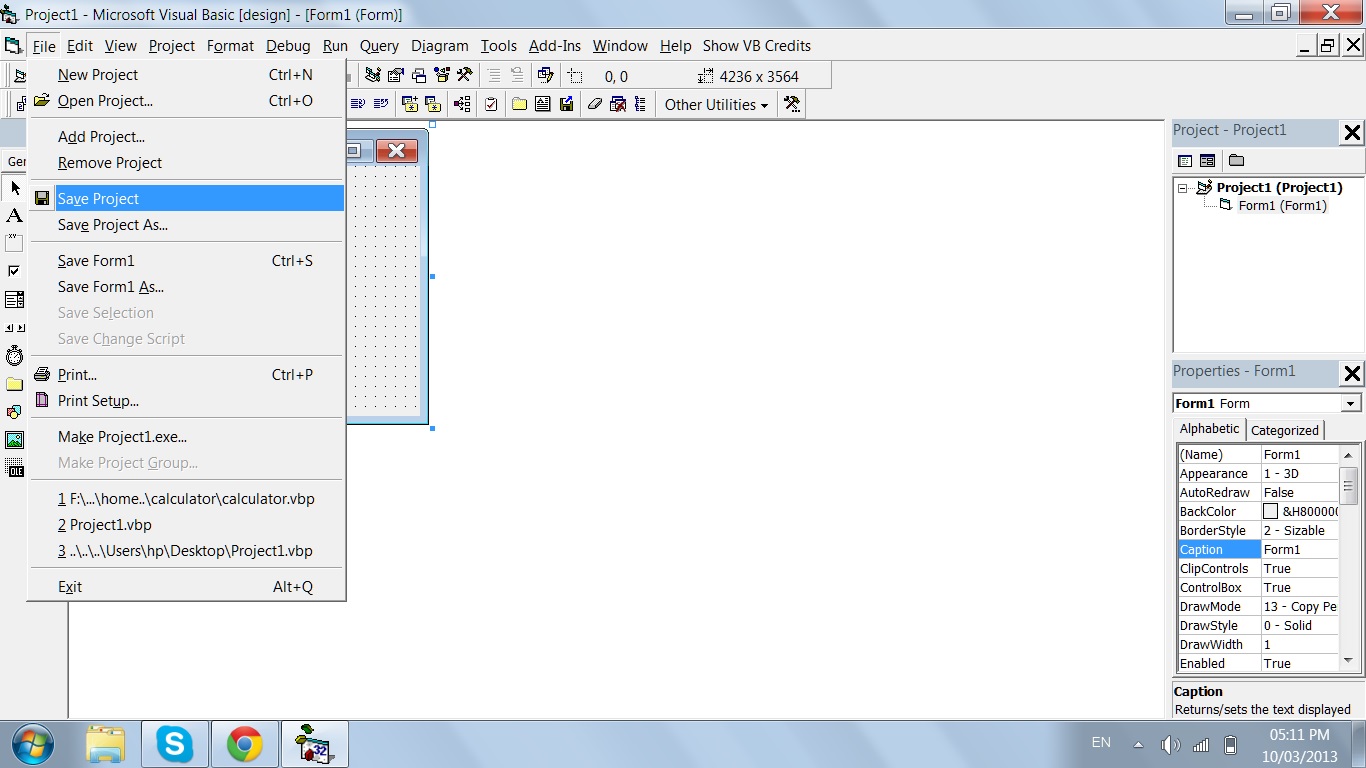Open the Other Utilities dropdown
Image resolution: width=1366 pixels, height=768 pixels.
[x=716, y=104]
